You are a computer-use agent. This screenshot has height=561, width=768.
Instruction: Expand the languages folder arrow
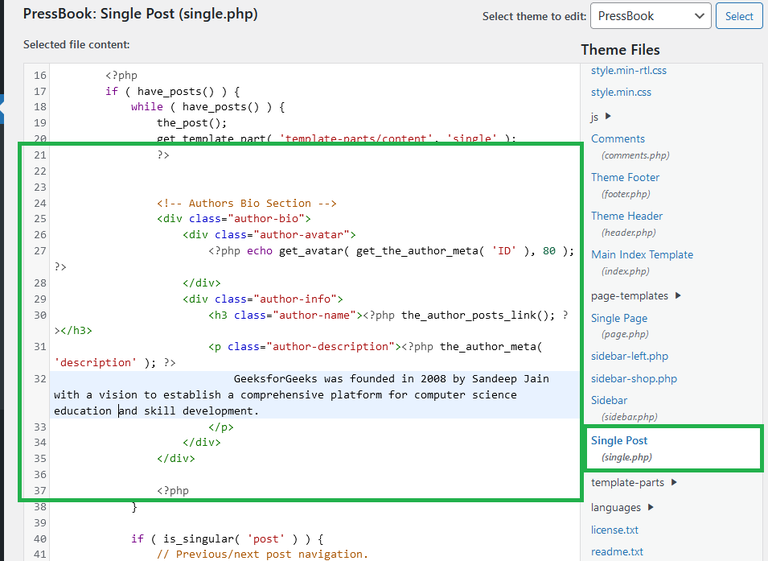tap(650, 507)
